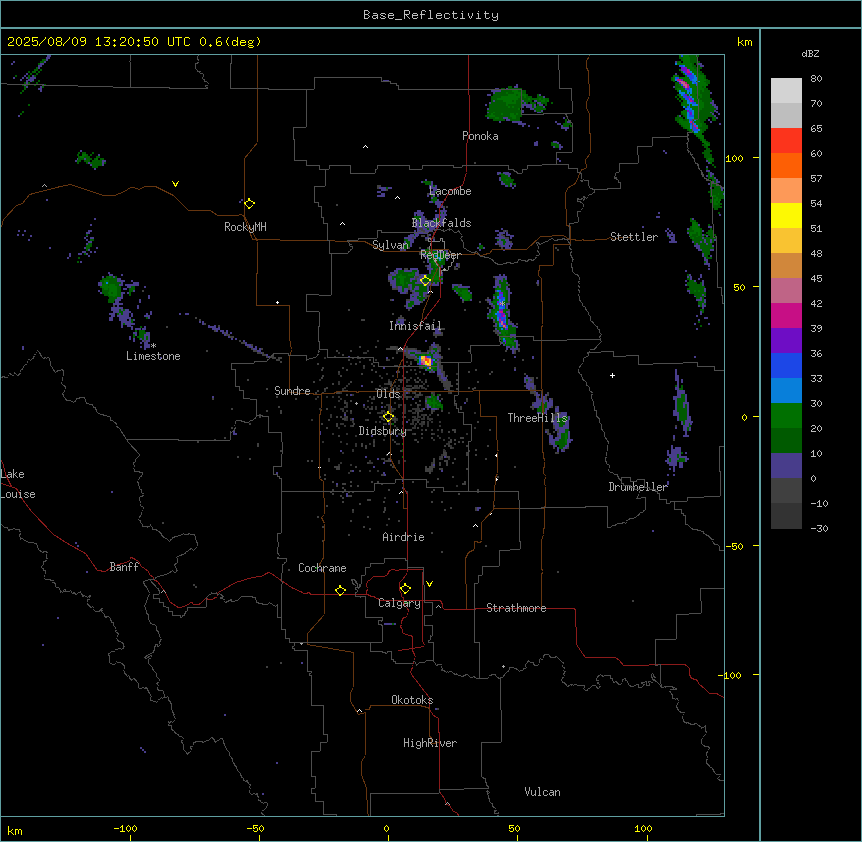
Task: Click the Innisfail label
Action: (x=415, y=326)
